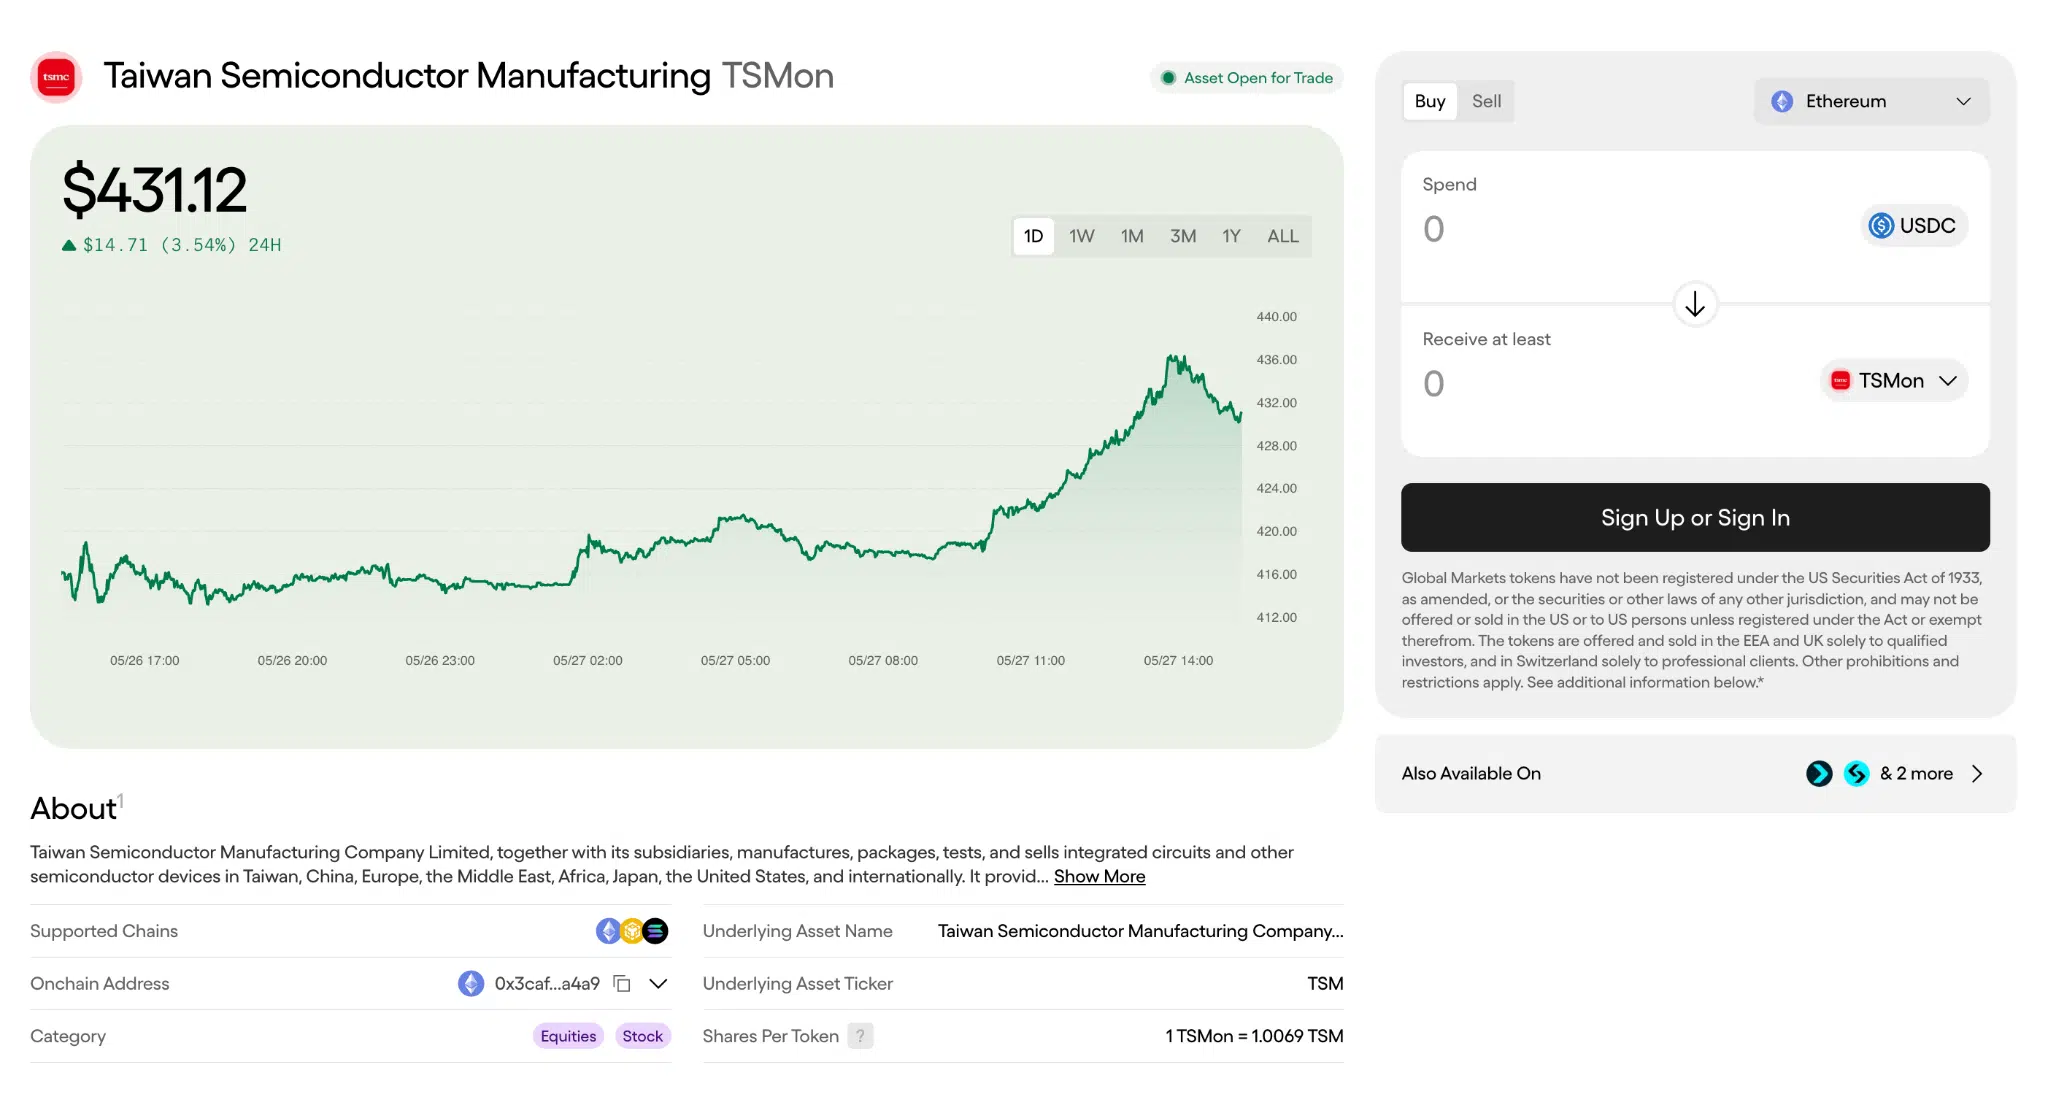
Task: Click the '1 TSMon = 1.0069 TSM' value
Action: pyautogui.click(x=1254, y=1037)
